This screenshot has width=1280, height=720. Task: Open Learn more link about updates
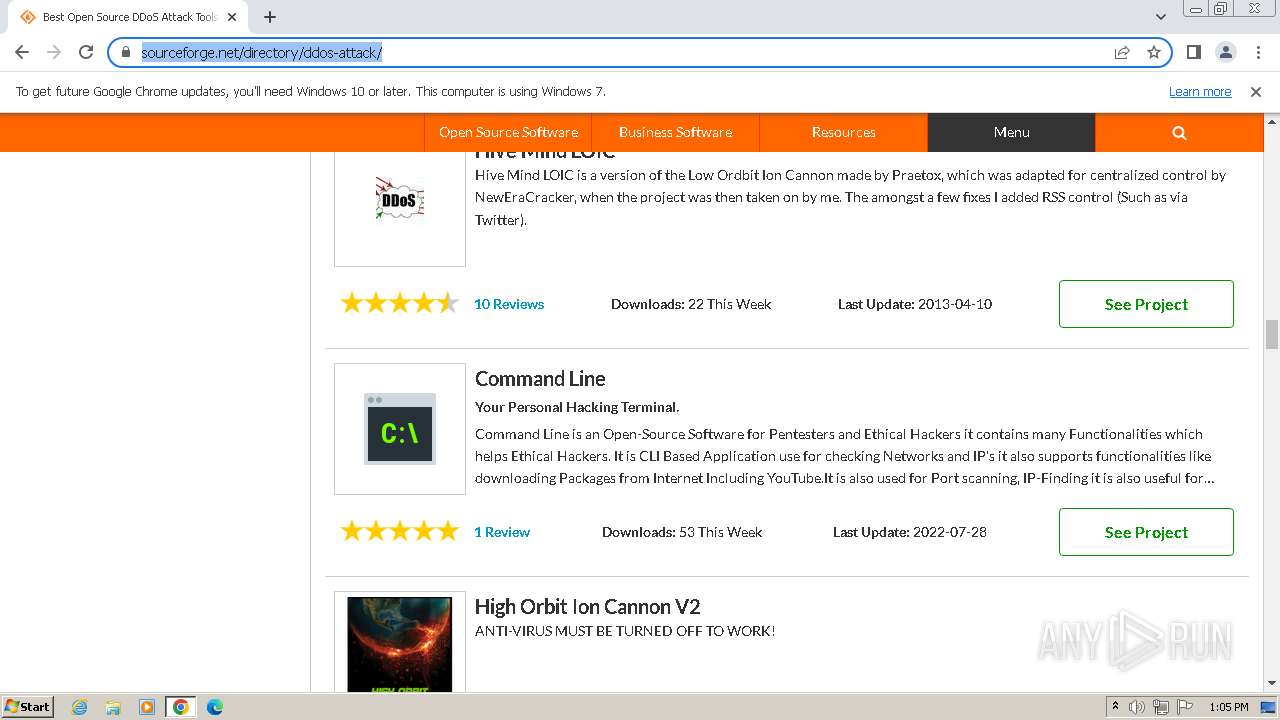point(1200,91)
